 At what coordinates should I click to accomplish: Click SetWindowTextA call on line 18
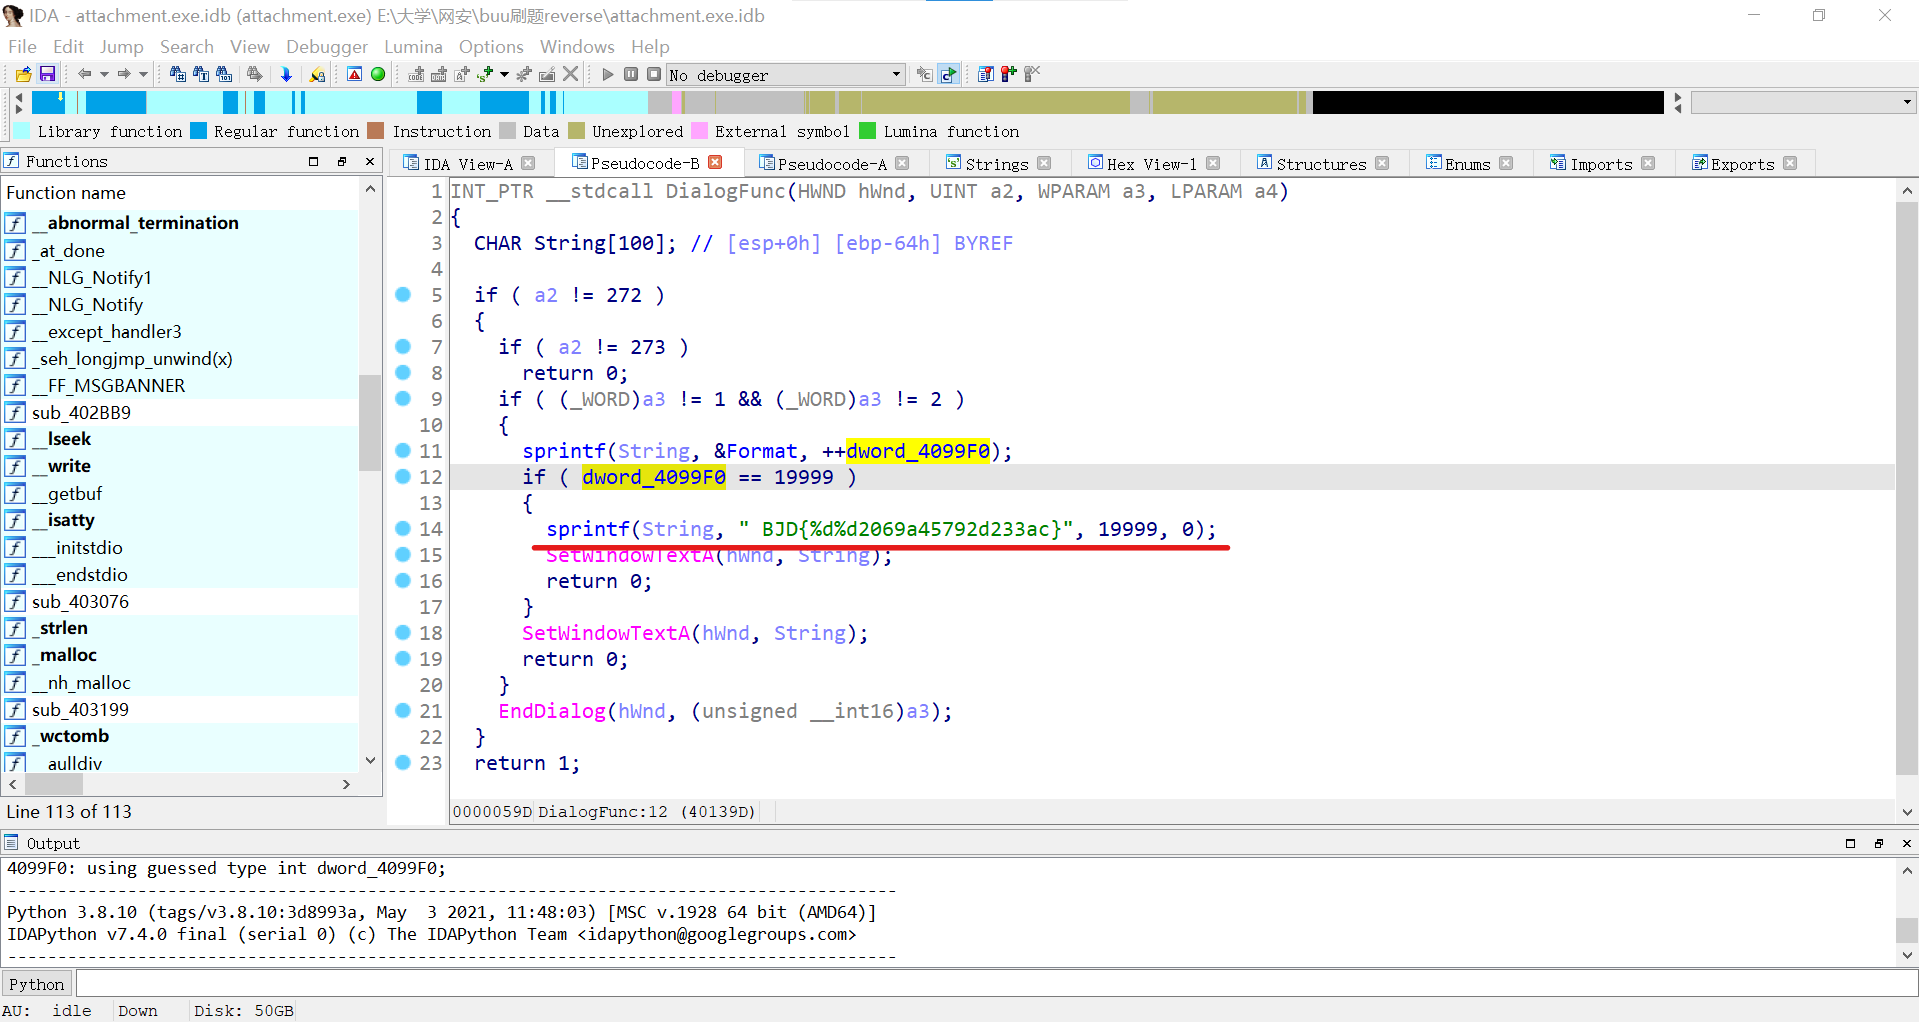coord(606,633)
